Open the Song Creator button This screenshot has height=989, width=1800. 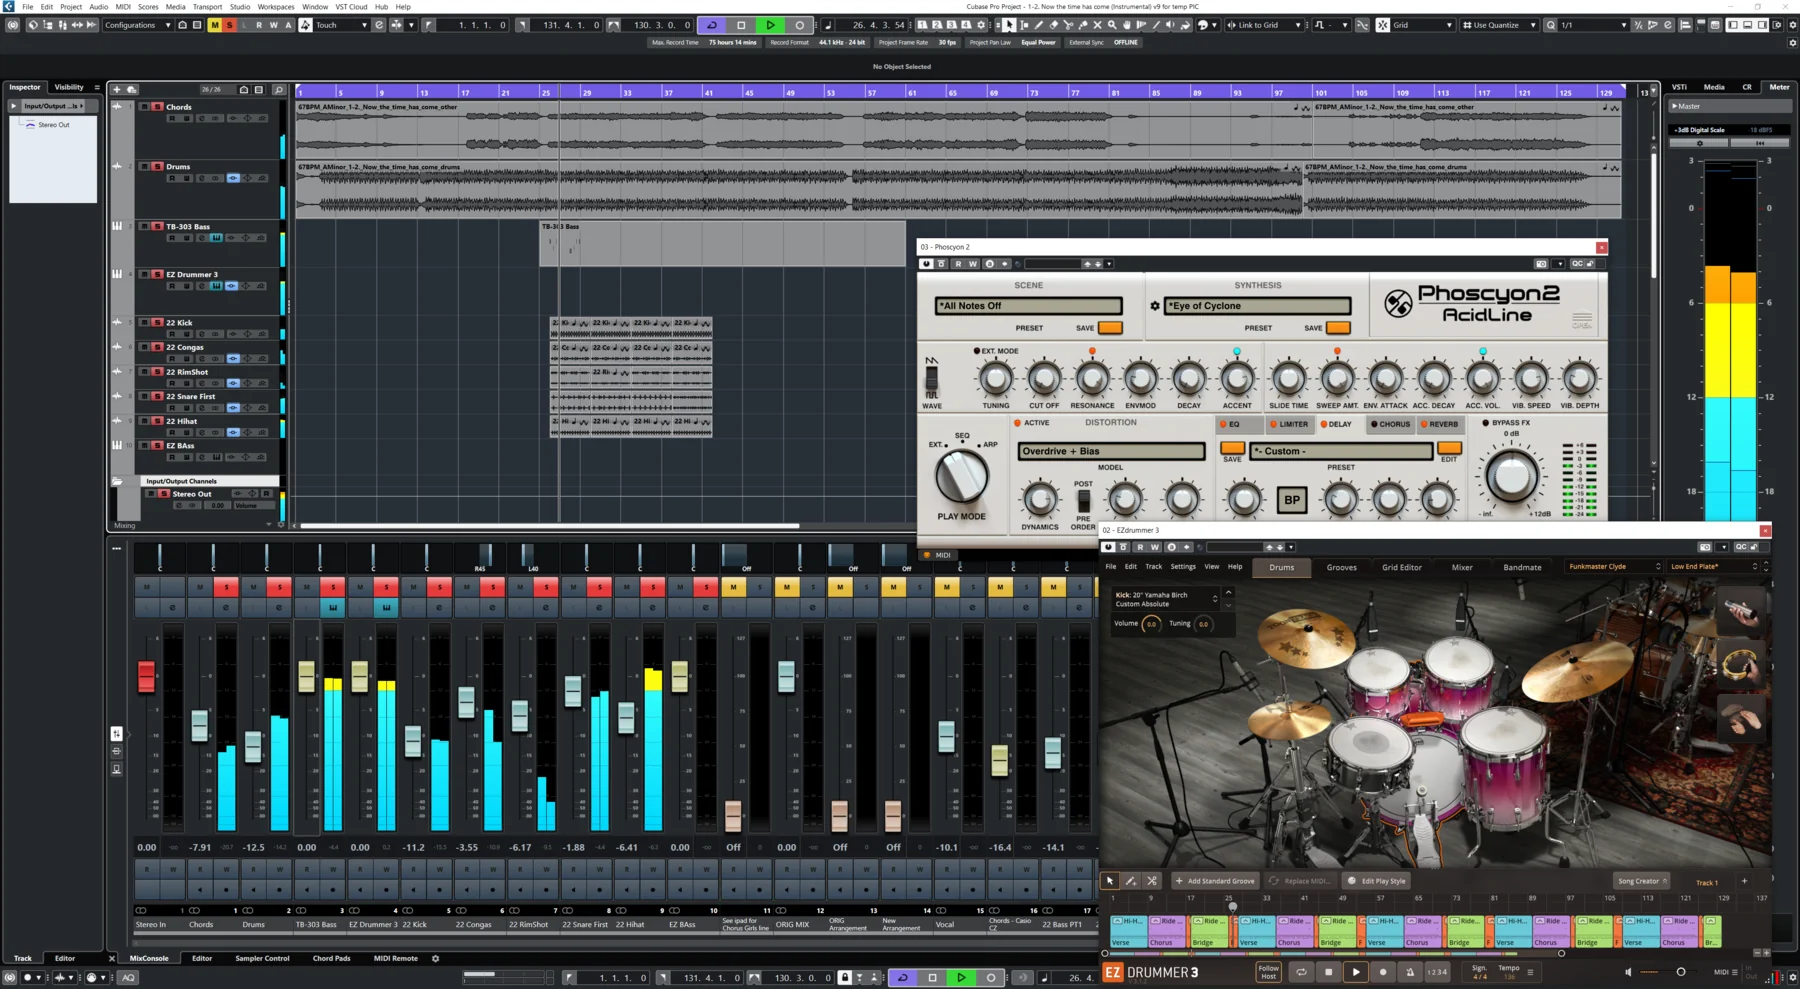click(1641, 881)
